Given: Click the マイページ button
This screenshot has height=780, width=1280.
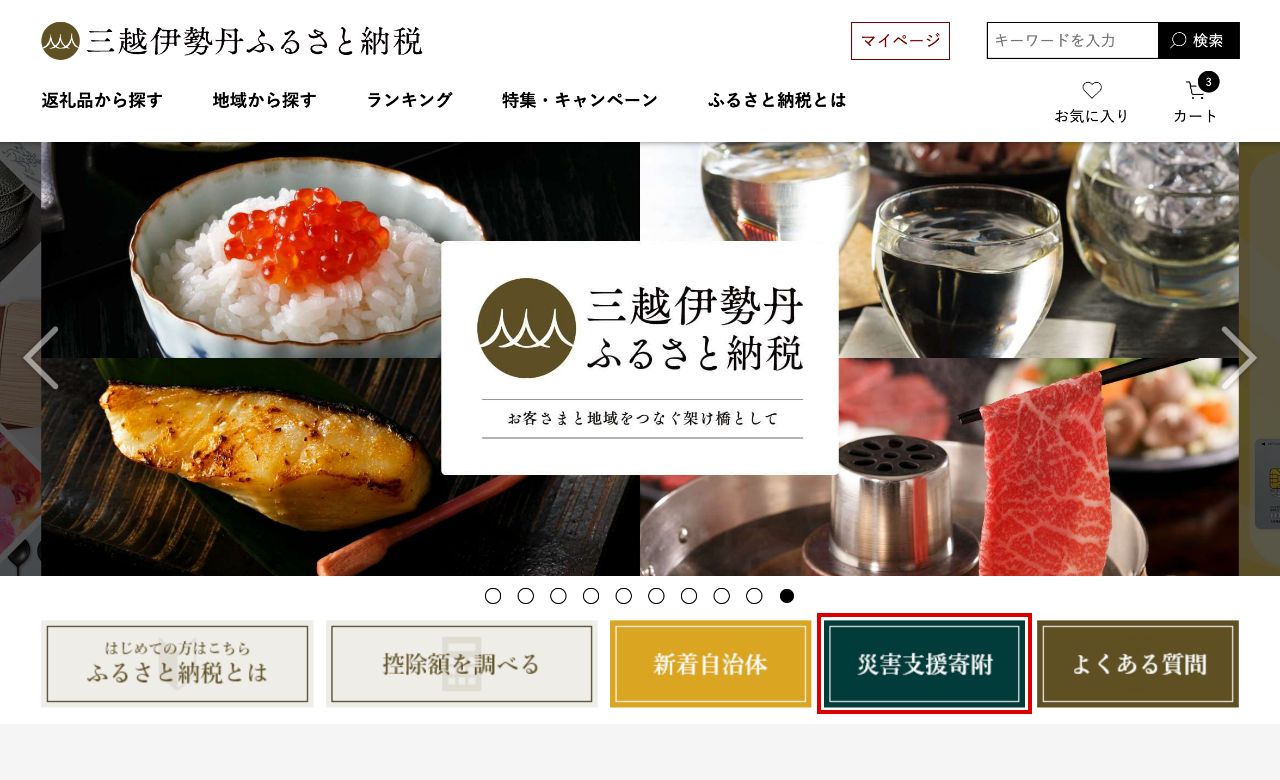Looking at the screenshot, I should coord(900,41).
